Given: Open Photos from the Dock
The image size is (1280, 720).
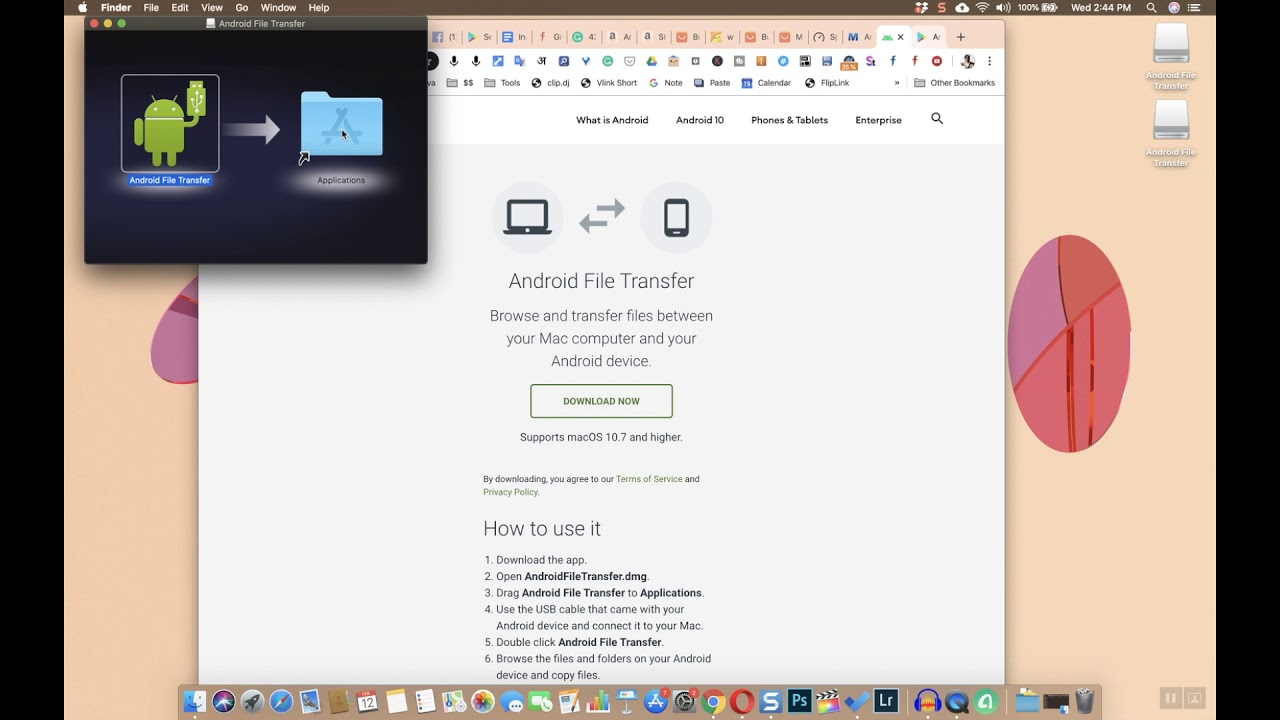Looking at the screenshot, I should point(483,702).
